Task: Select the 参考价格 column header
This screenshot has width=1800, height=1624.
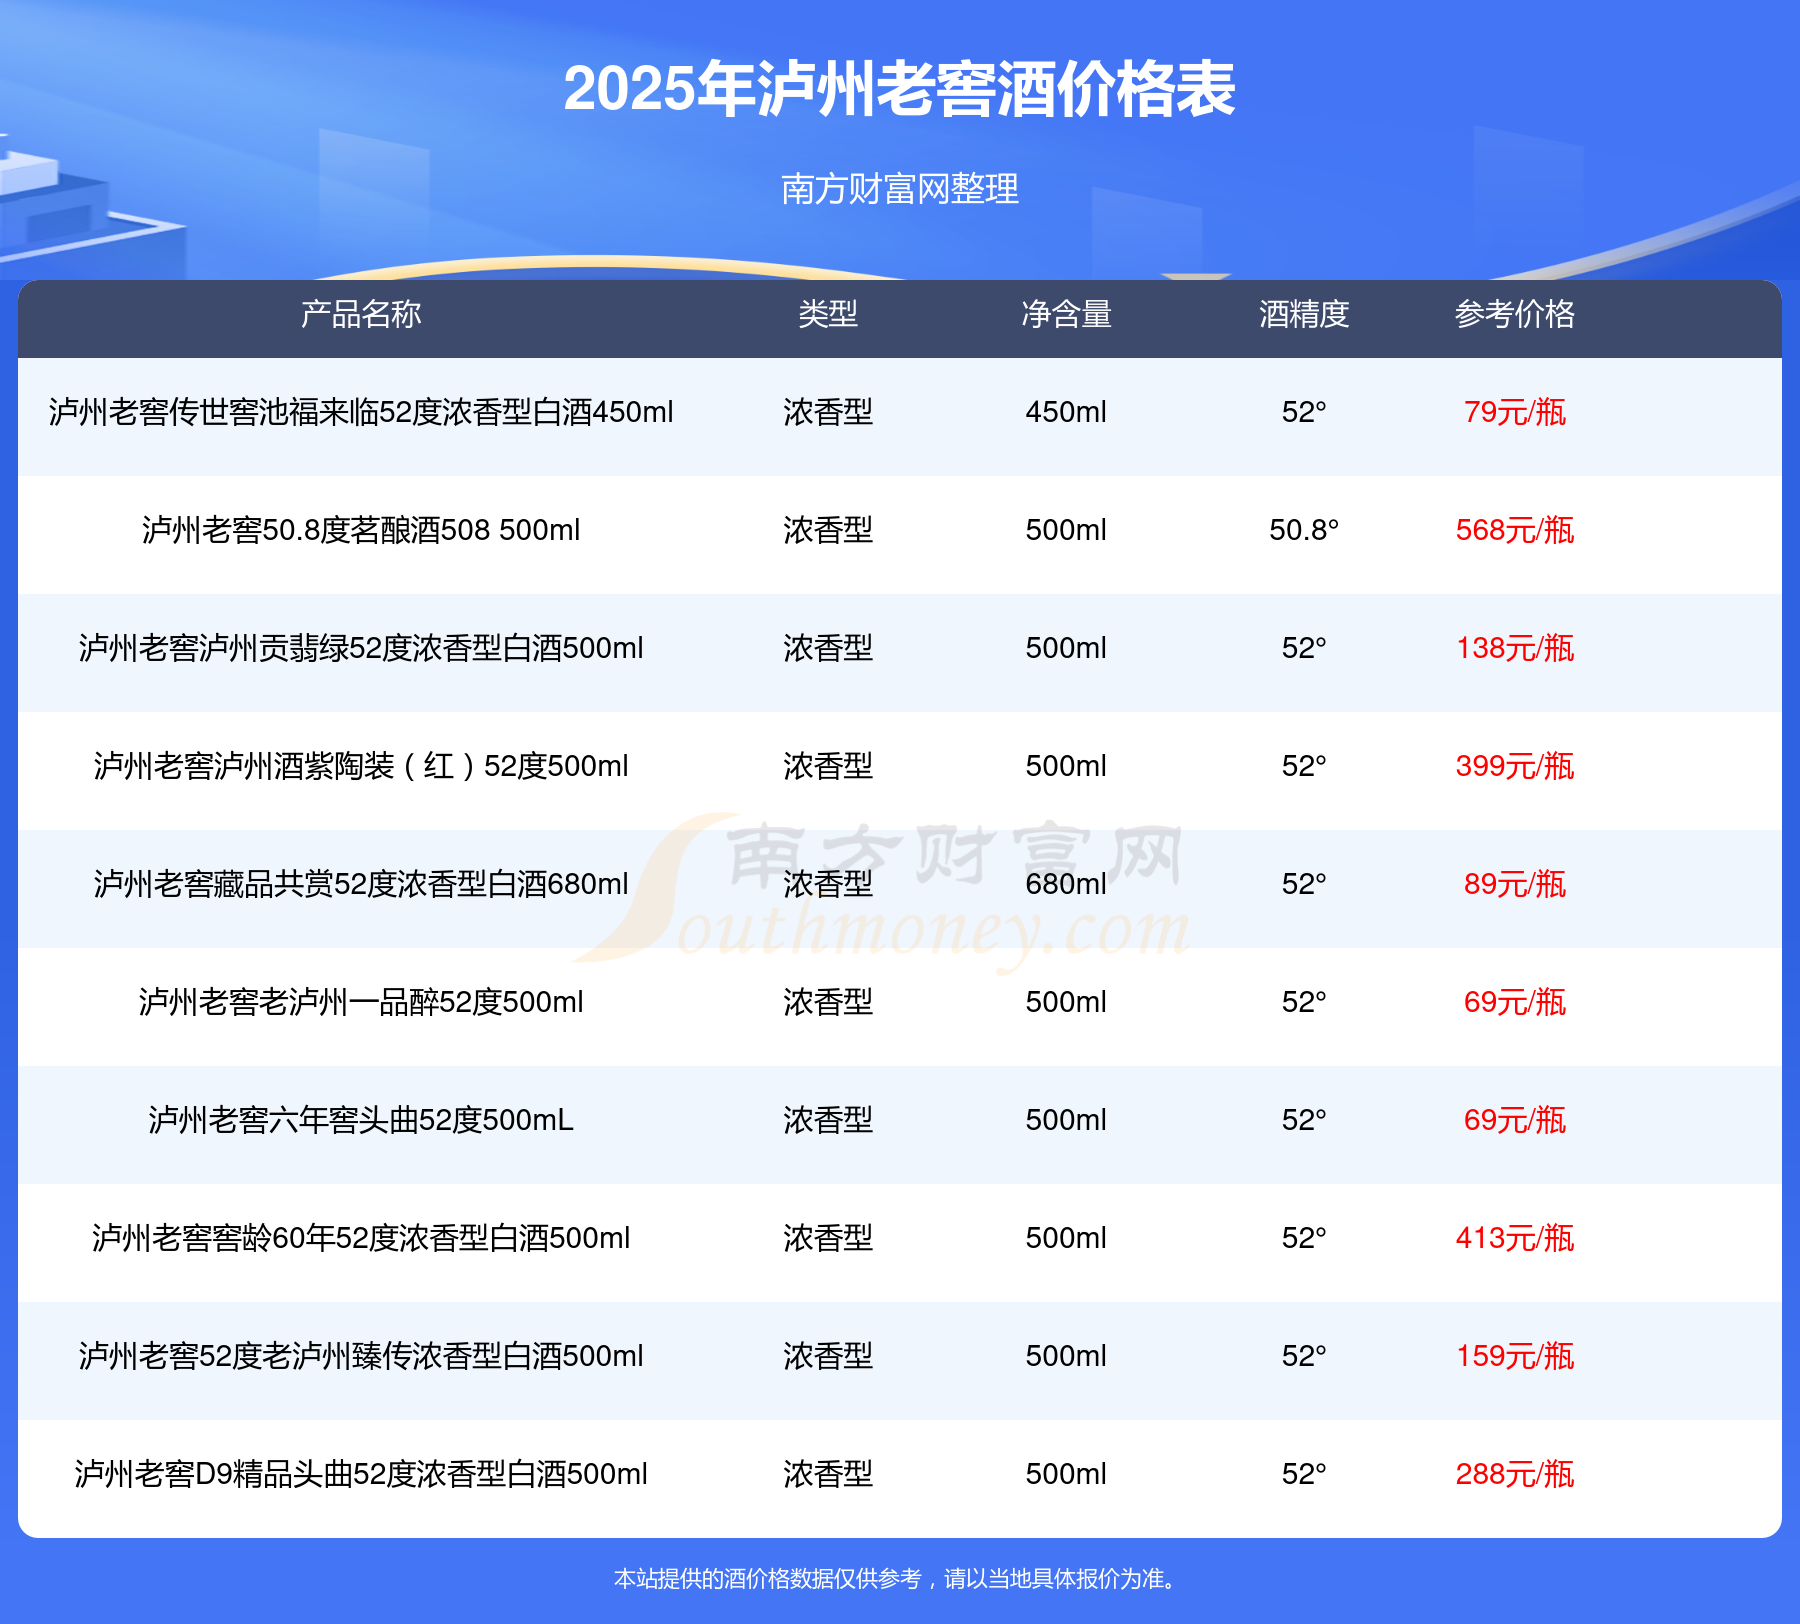Action: (1515, 314)
